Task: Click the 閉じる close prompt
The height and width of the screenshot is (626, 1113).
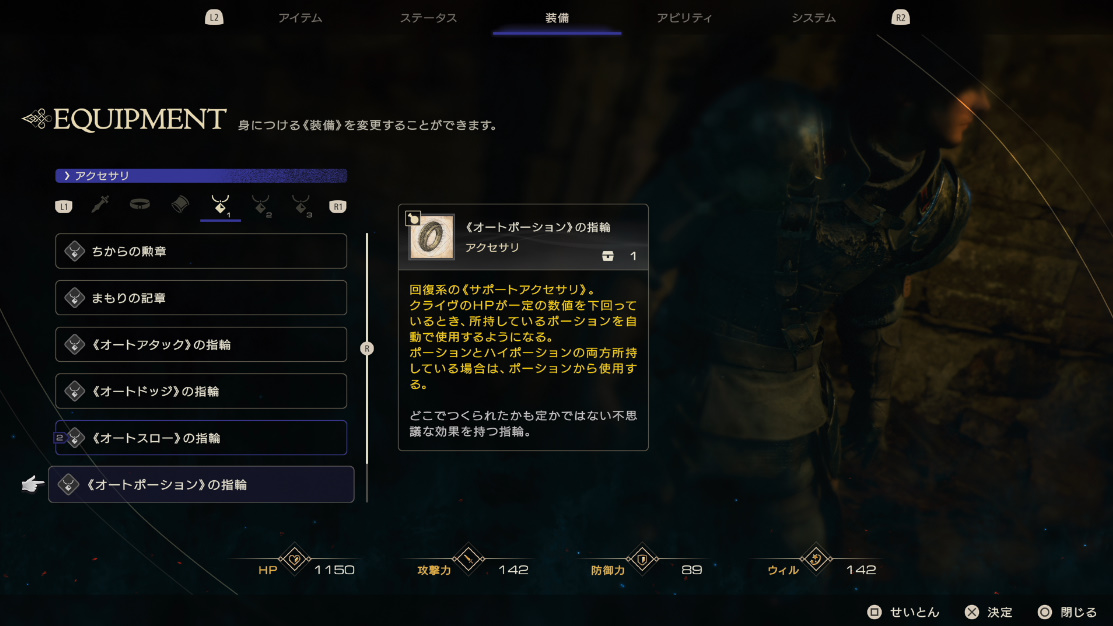Action: 1068,612
